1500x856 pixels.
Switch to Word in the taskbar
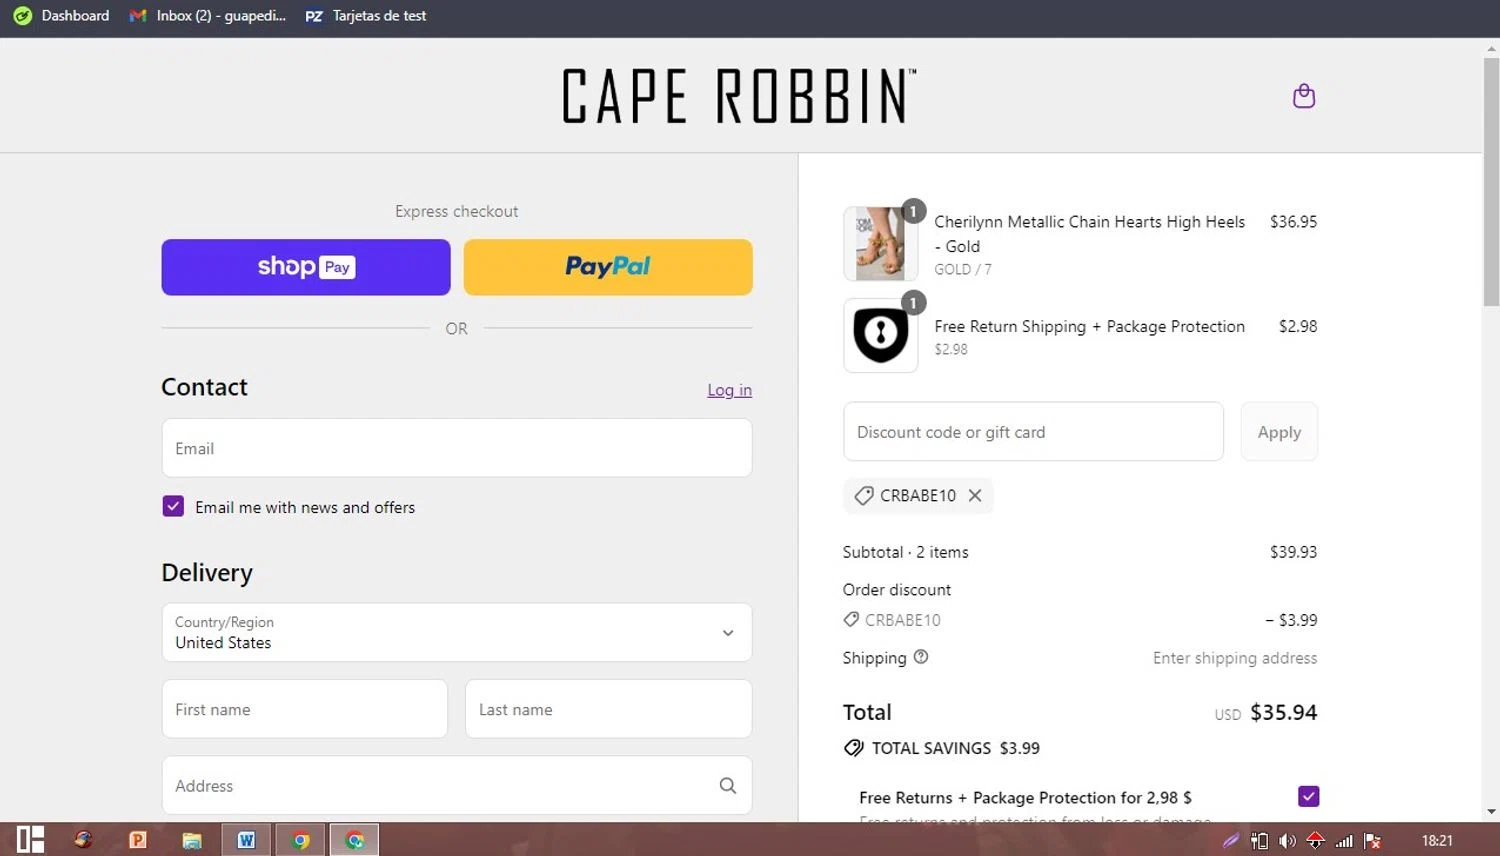tap(246, 840)
